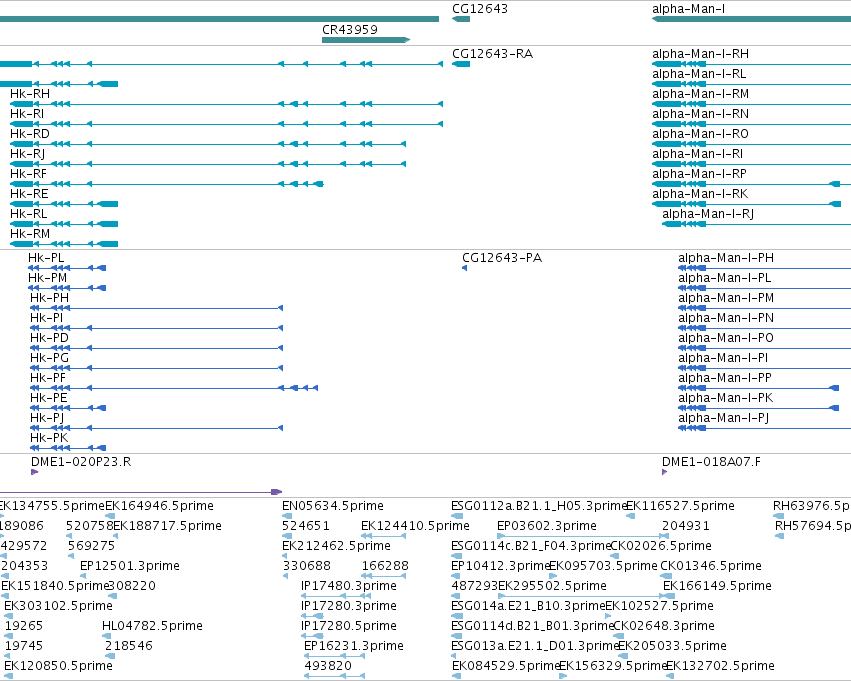The height and width of the screenshot is (681, 851).
Task: Select EST EP03602.3prime label
Action: pos(547,526)
